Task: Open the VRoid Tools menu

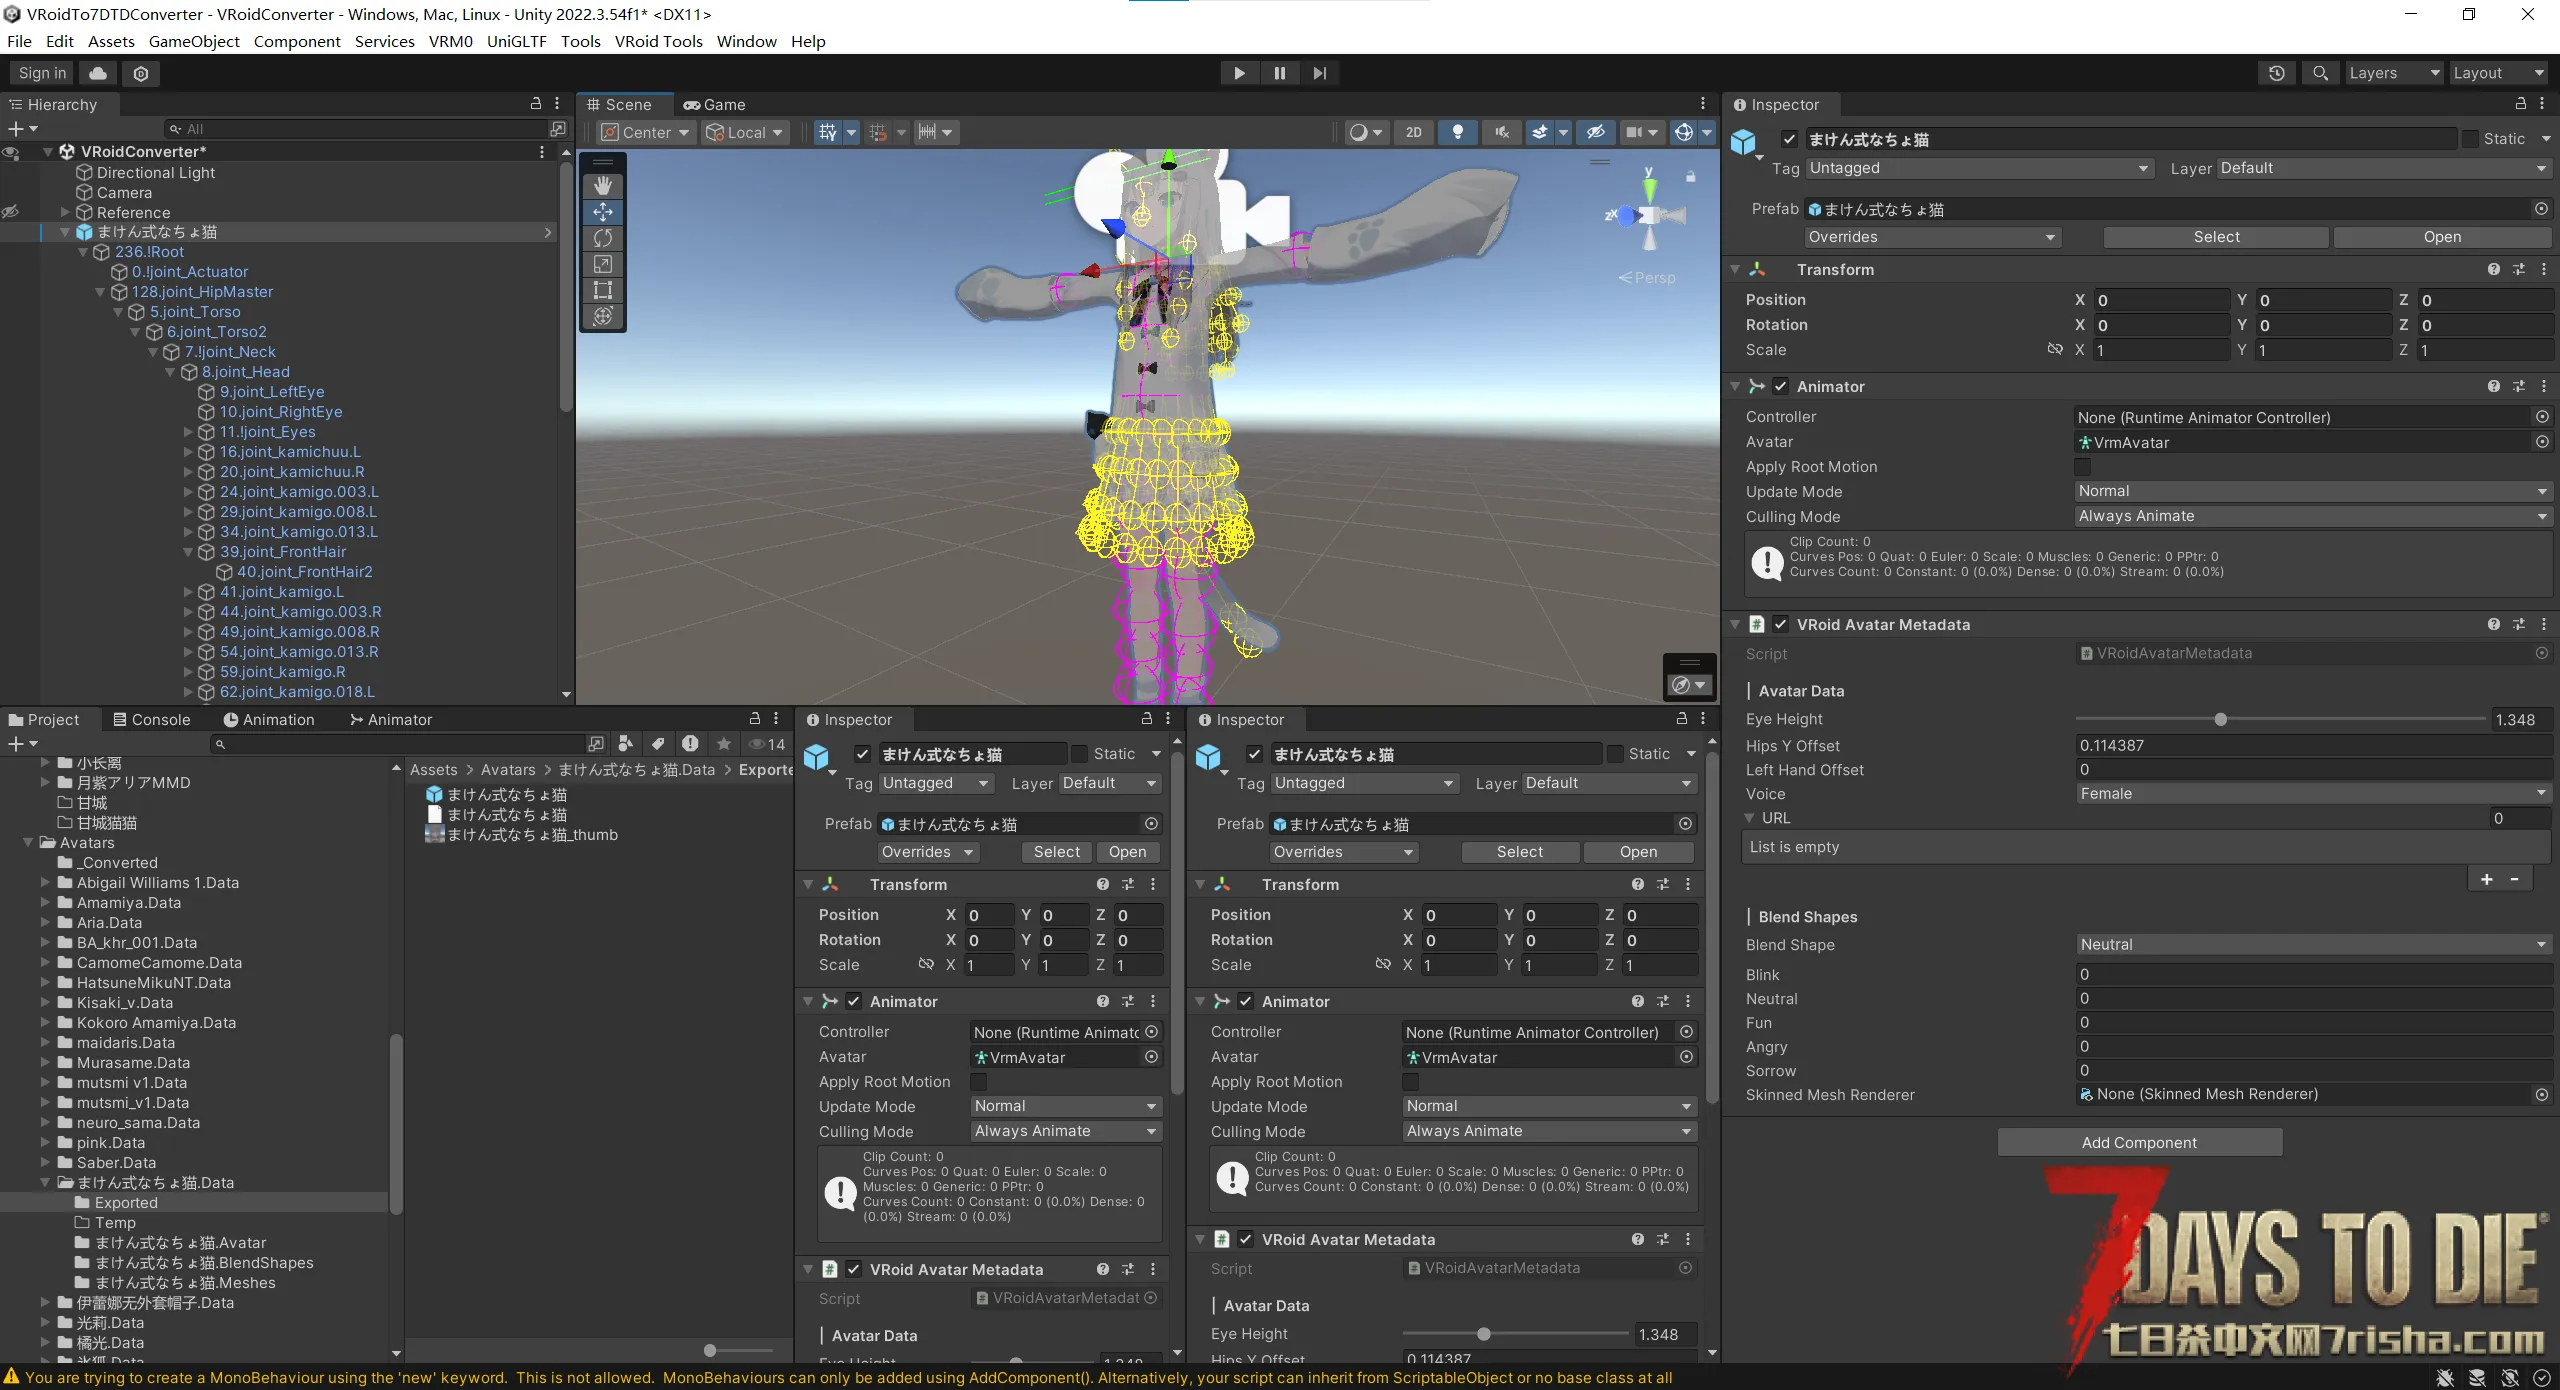Action: click(658, 41)
